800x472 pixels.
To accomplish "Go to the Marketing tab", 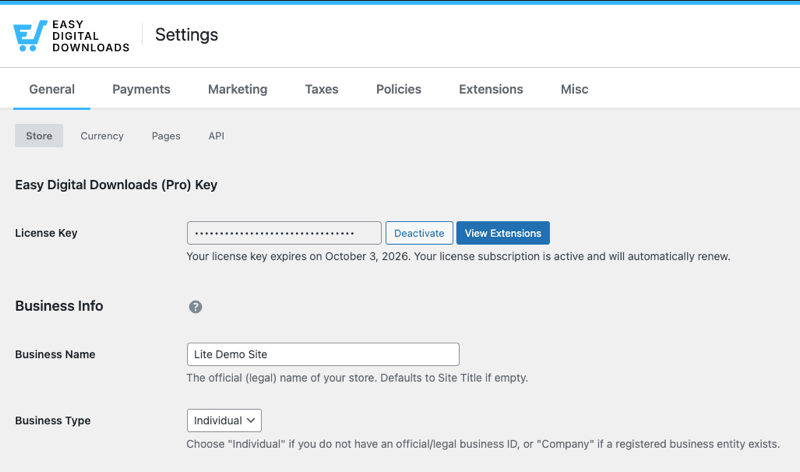I will tap(237, 89).
